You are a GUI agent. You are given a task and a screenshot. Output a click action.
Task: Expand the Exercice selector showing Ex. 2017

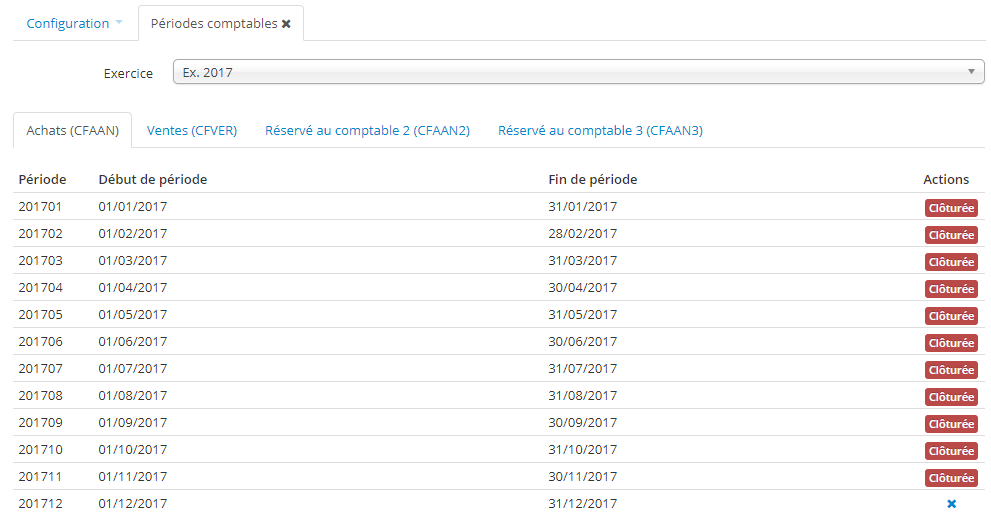578,72
